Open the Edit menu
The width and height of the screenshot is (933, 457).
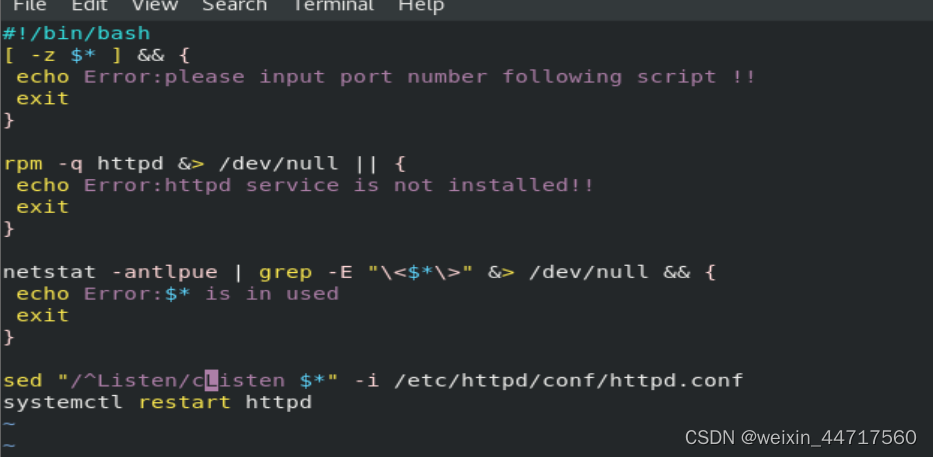[x=89, y=6]
